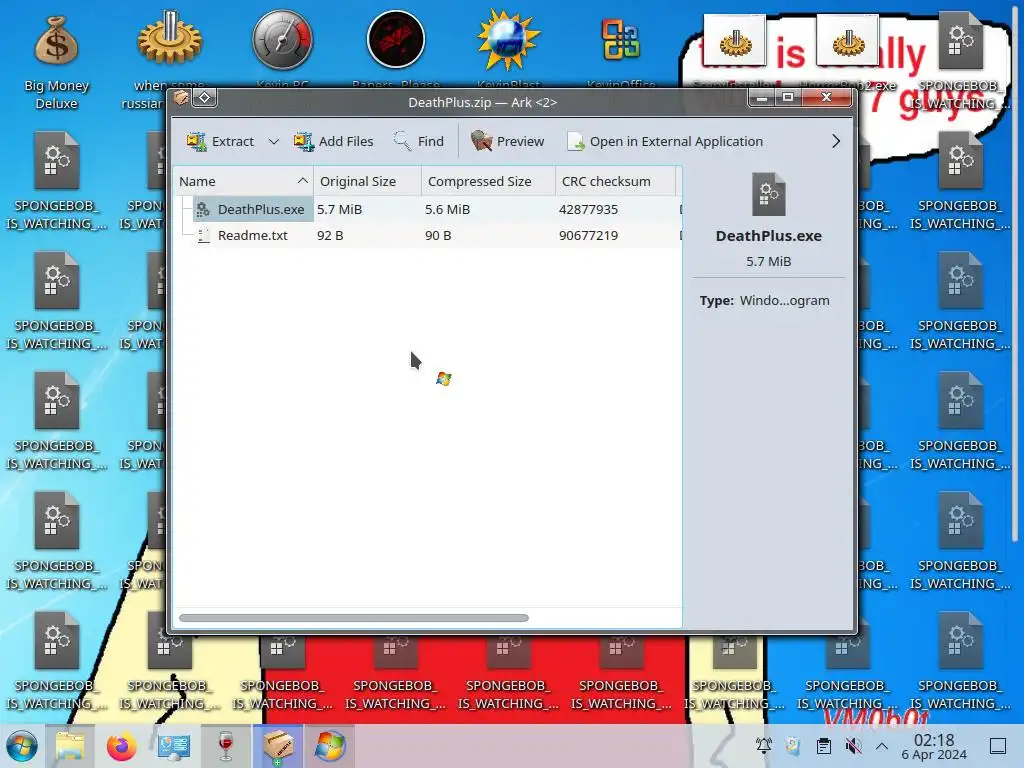
Task: Click the large DeathPlus.exe icon in info panel
Action: pos(769,194)
